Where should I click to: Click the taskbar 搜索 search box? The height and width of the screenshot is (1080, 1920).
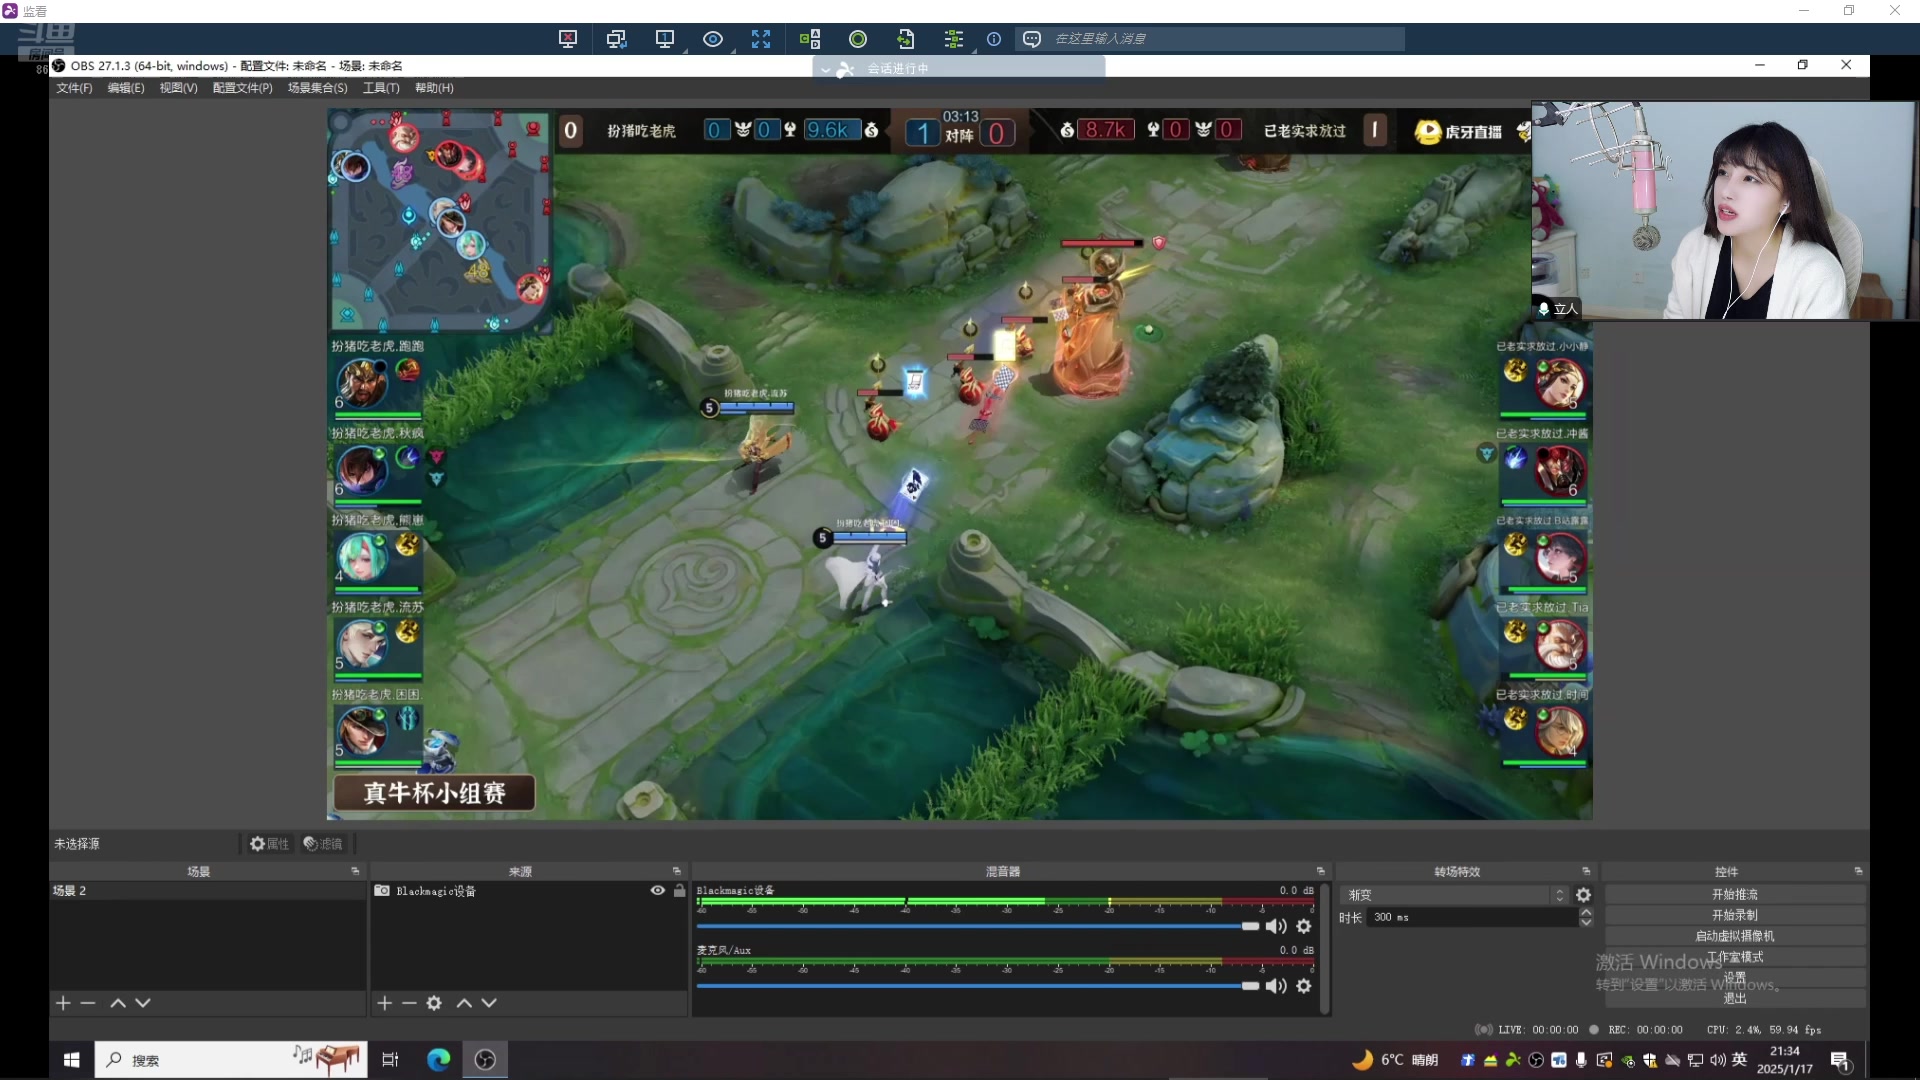click(x=230, y=1059)
